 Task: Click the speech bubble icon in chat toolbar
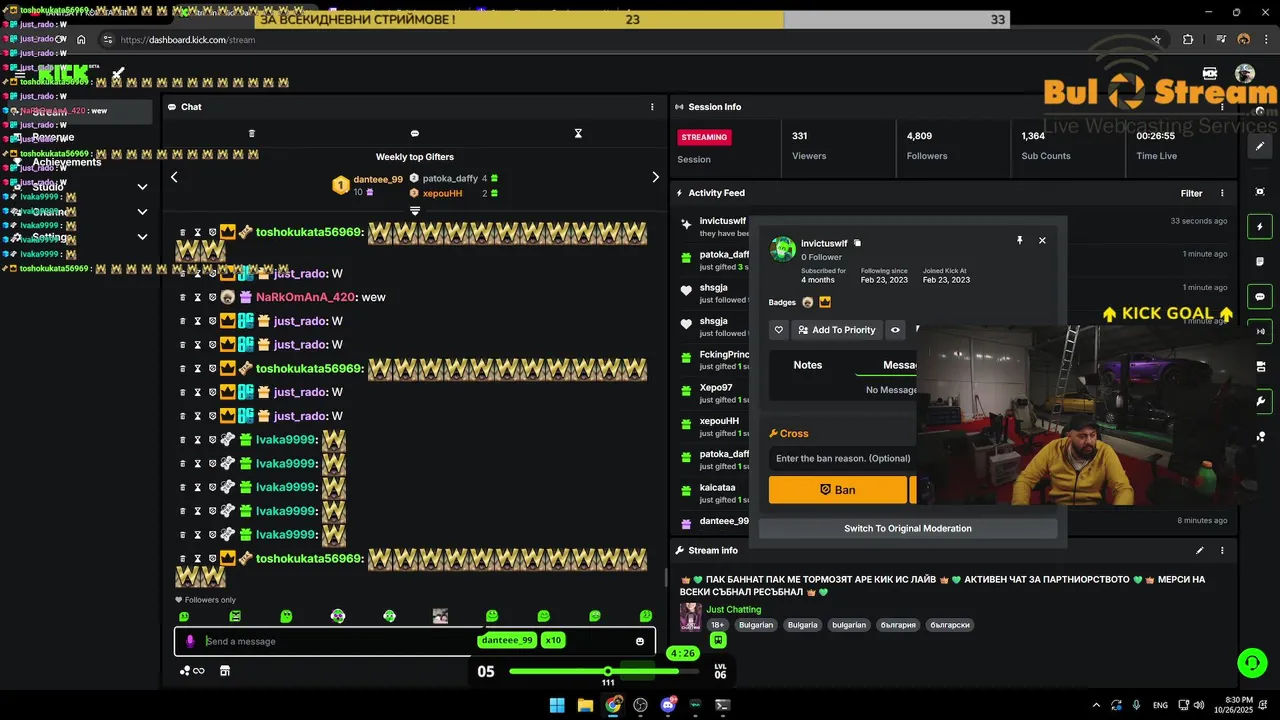(415, 133)
